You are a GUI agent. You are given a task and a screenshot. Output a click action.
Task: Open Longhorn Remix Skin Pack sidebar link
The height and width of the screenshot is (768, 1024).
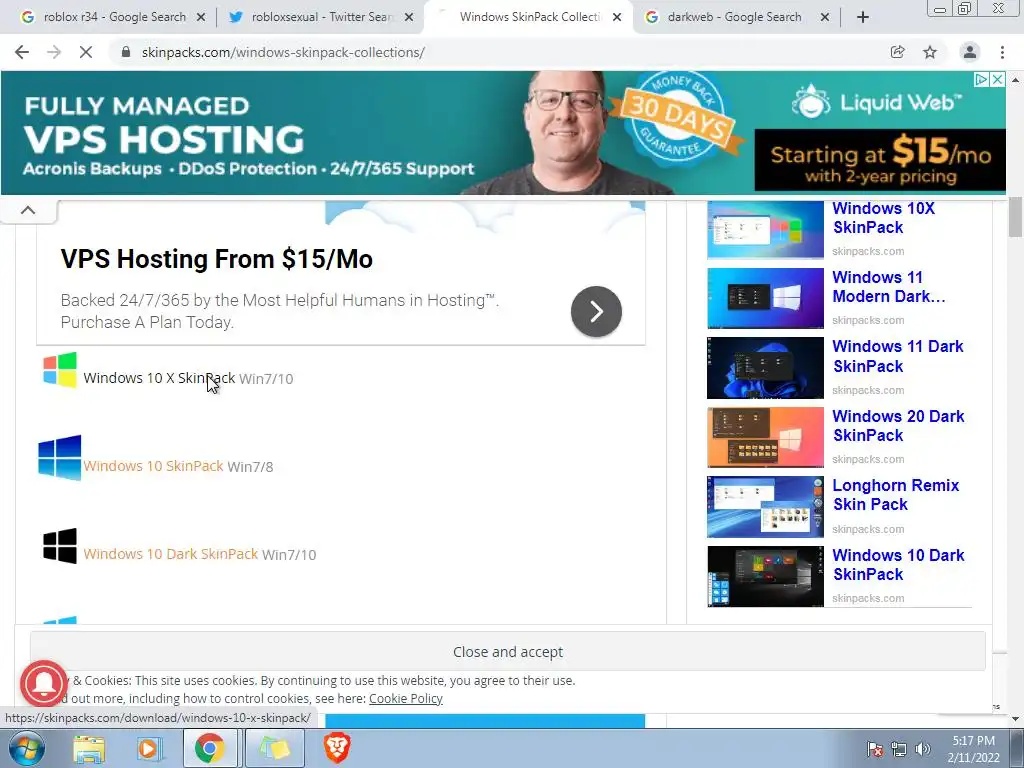coord(896,495)
